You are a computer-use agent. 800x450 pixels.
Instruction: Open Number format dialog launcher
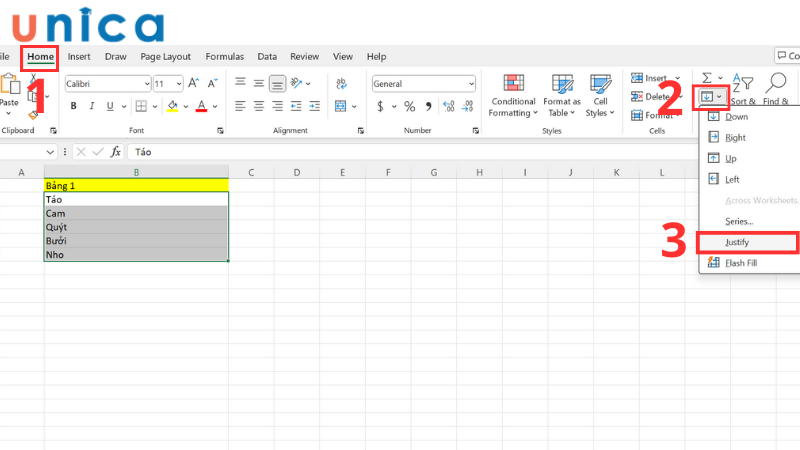(476, 131)
